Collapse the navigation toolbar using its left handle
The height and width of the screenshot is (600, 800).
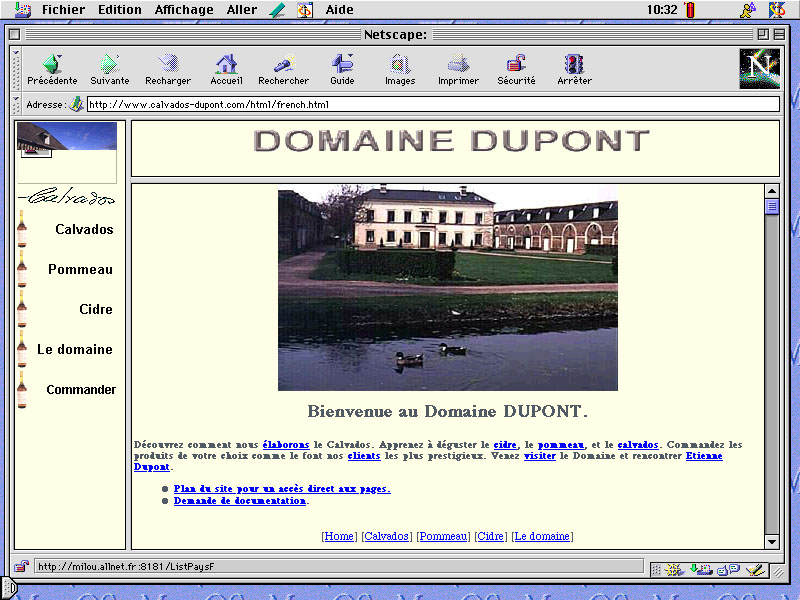16,69
